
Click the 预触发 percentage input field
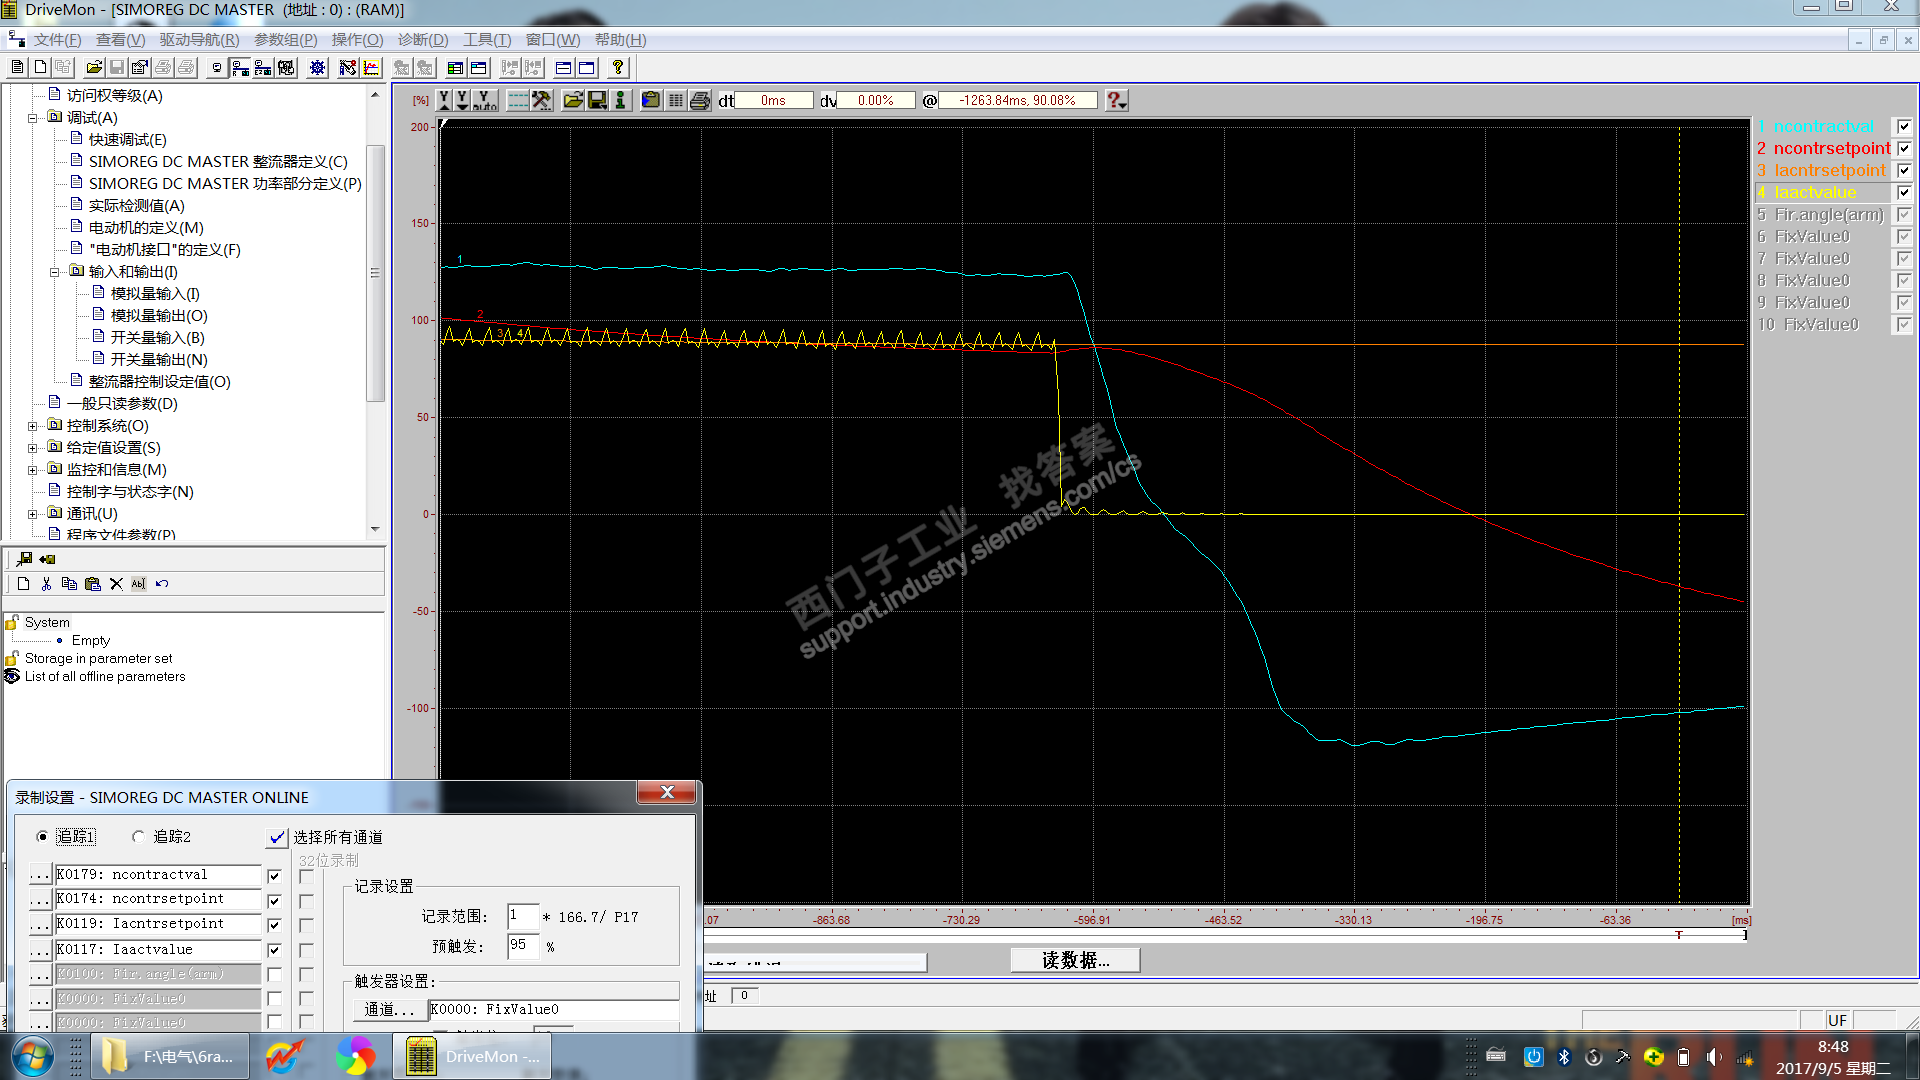pyautogui.click(x=522, y=945)
